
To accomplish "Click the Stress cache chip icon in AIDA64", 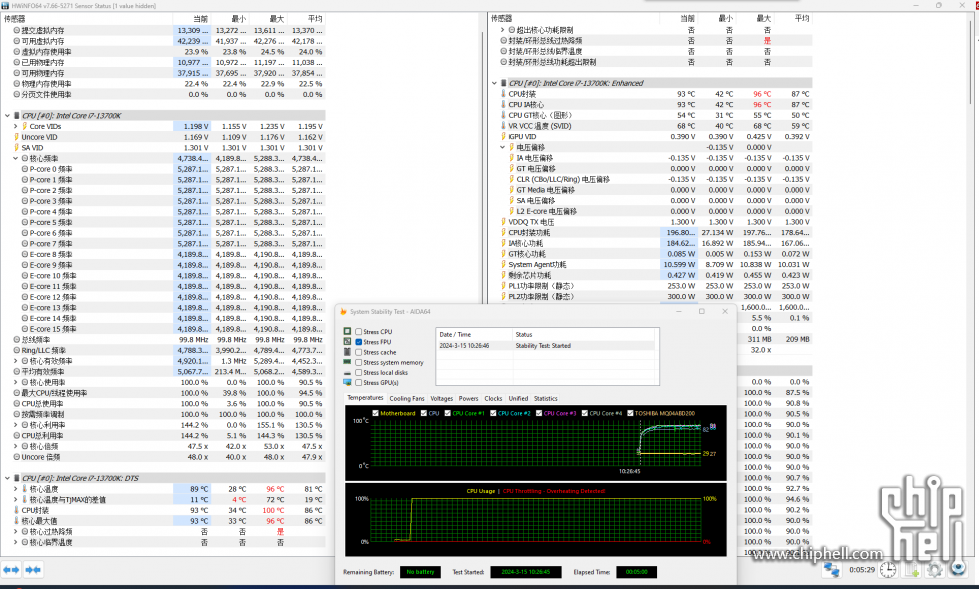I will coord(347,352).
